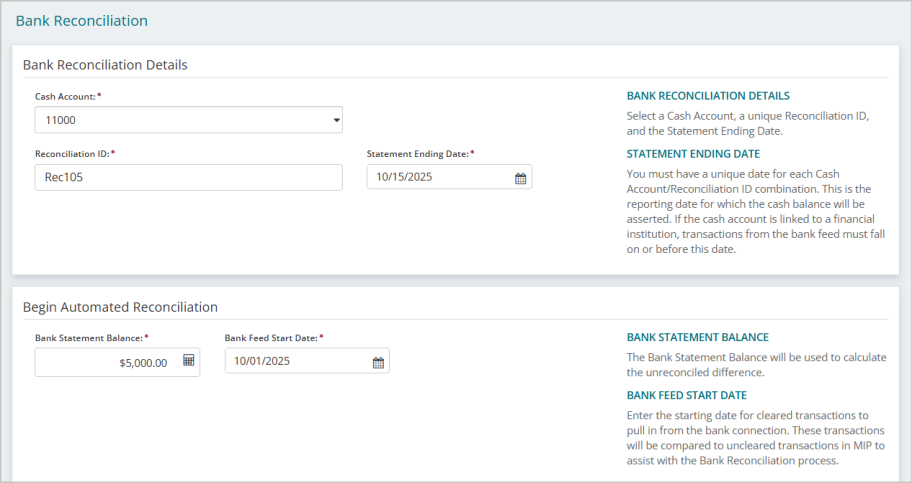Open the Bank Feed Start Date calendar picker

378,362
